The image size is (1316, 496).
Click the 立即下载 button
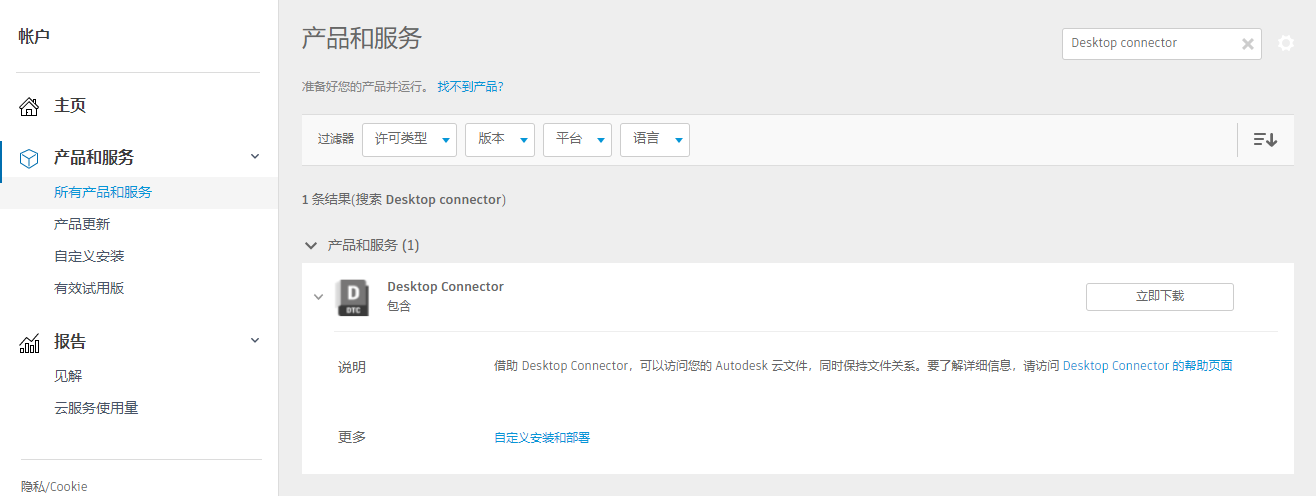[x=1160, y=296]
